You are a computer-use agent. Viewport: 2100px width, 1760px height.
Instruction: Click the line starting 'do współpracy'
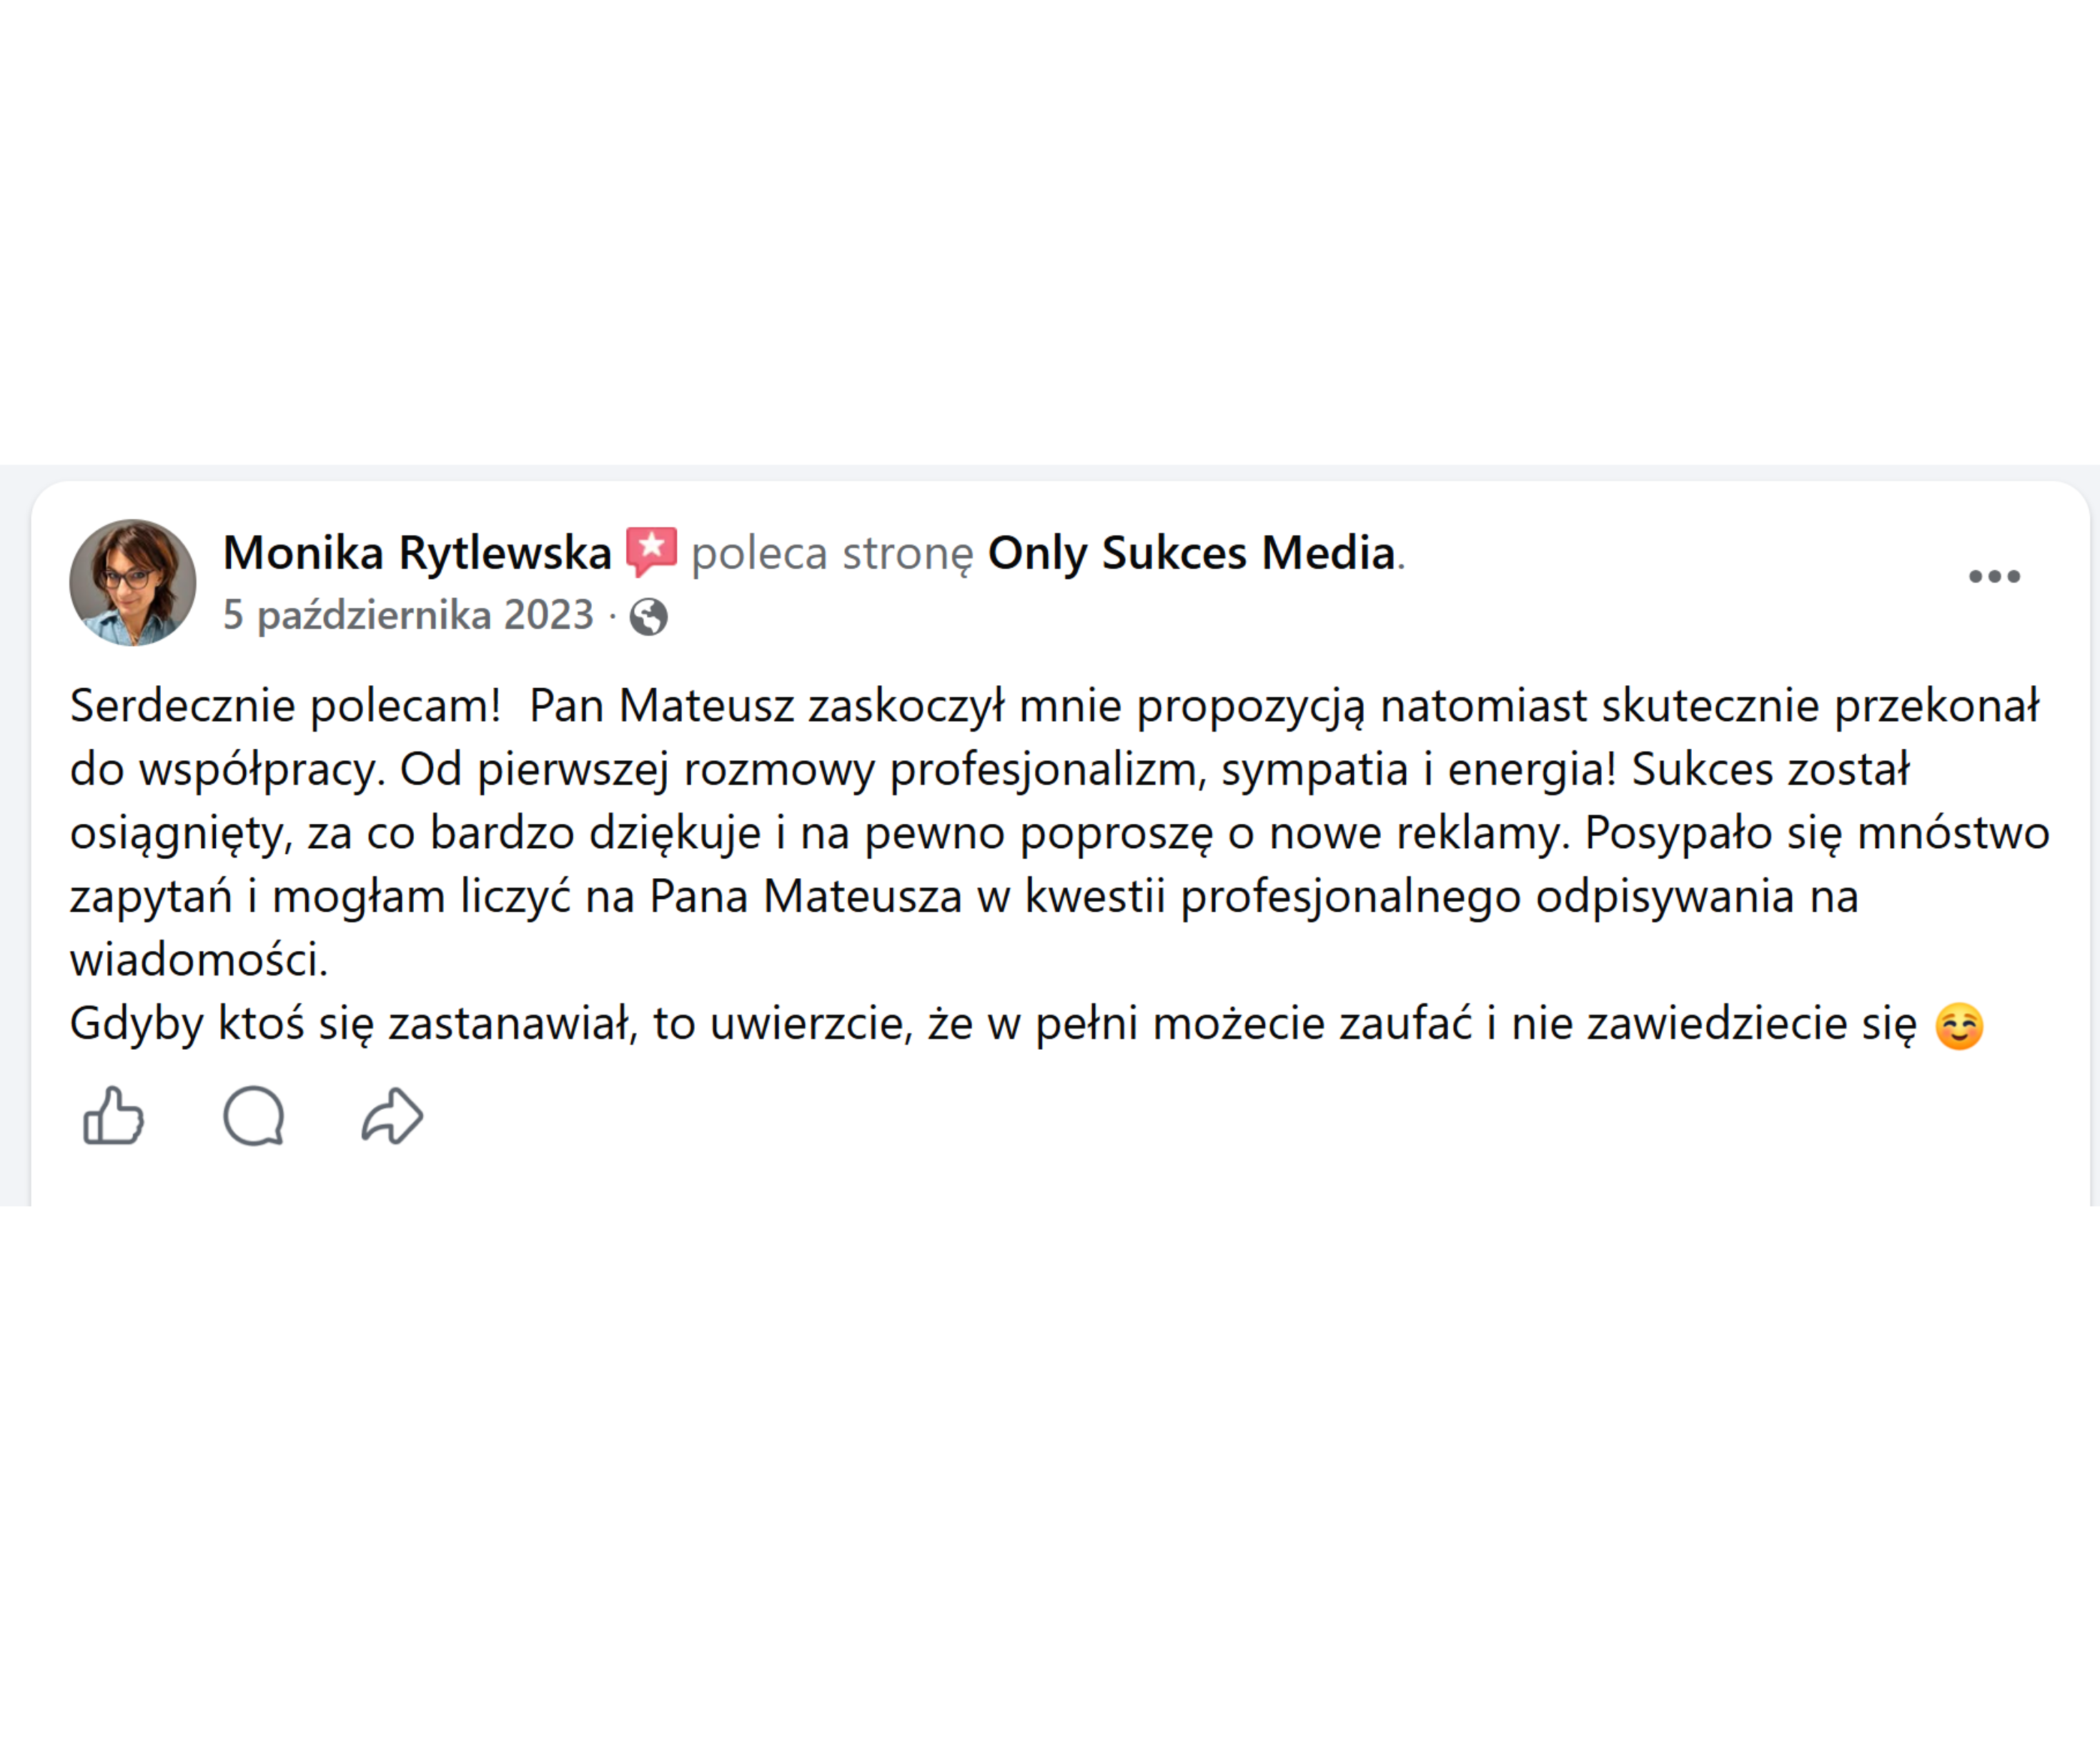pos(990,770)
